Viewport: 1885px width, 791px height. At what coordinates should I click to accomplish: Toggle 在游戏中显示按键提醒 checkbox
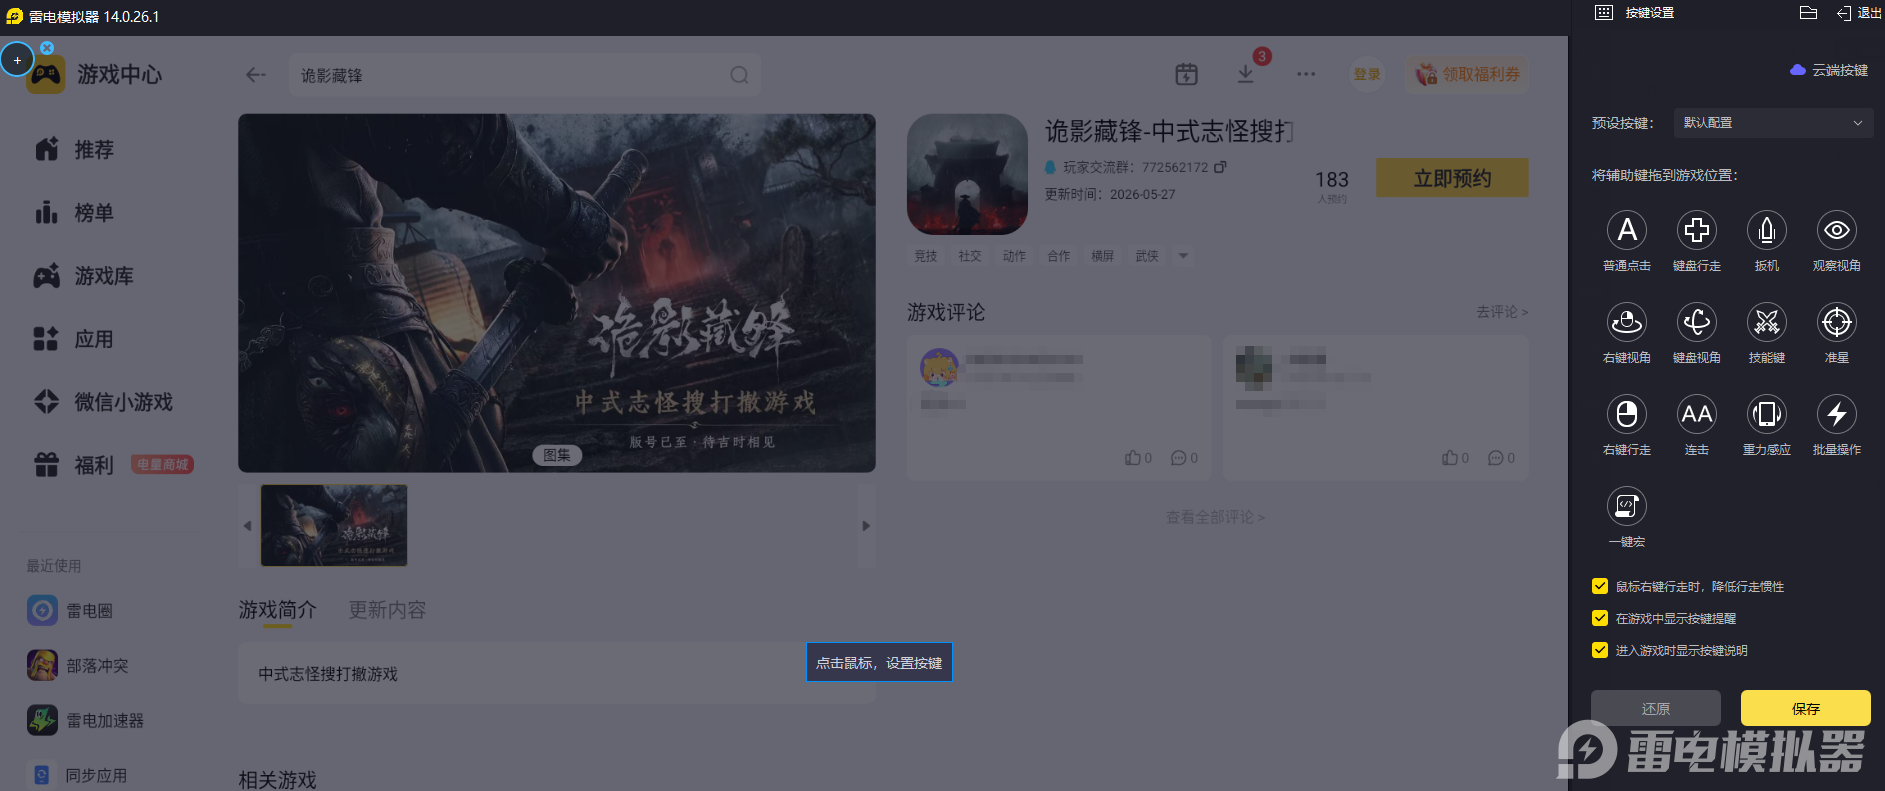[1600, 618]
